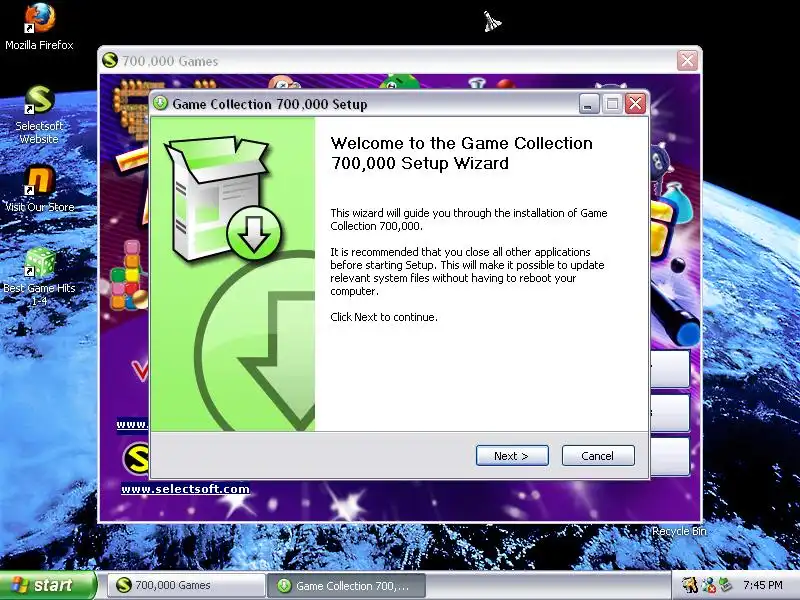This screenshot has height=600, width=800.
Task: Open the Selectsoft Website desktop shortcut
Action: [x=39, y=114]
